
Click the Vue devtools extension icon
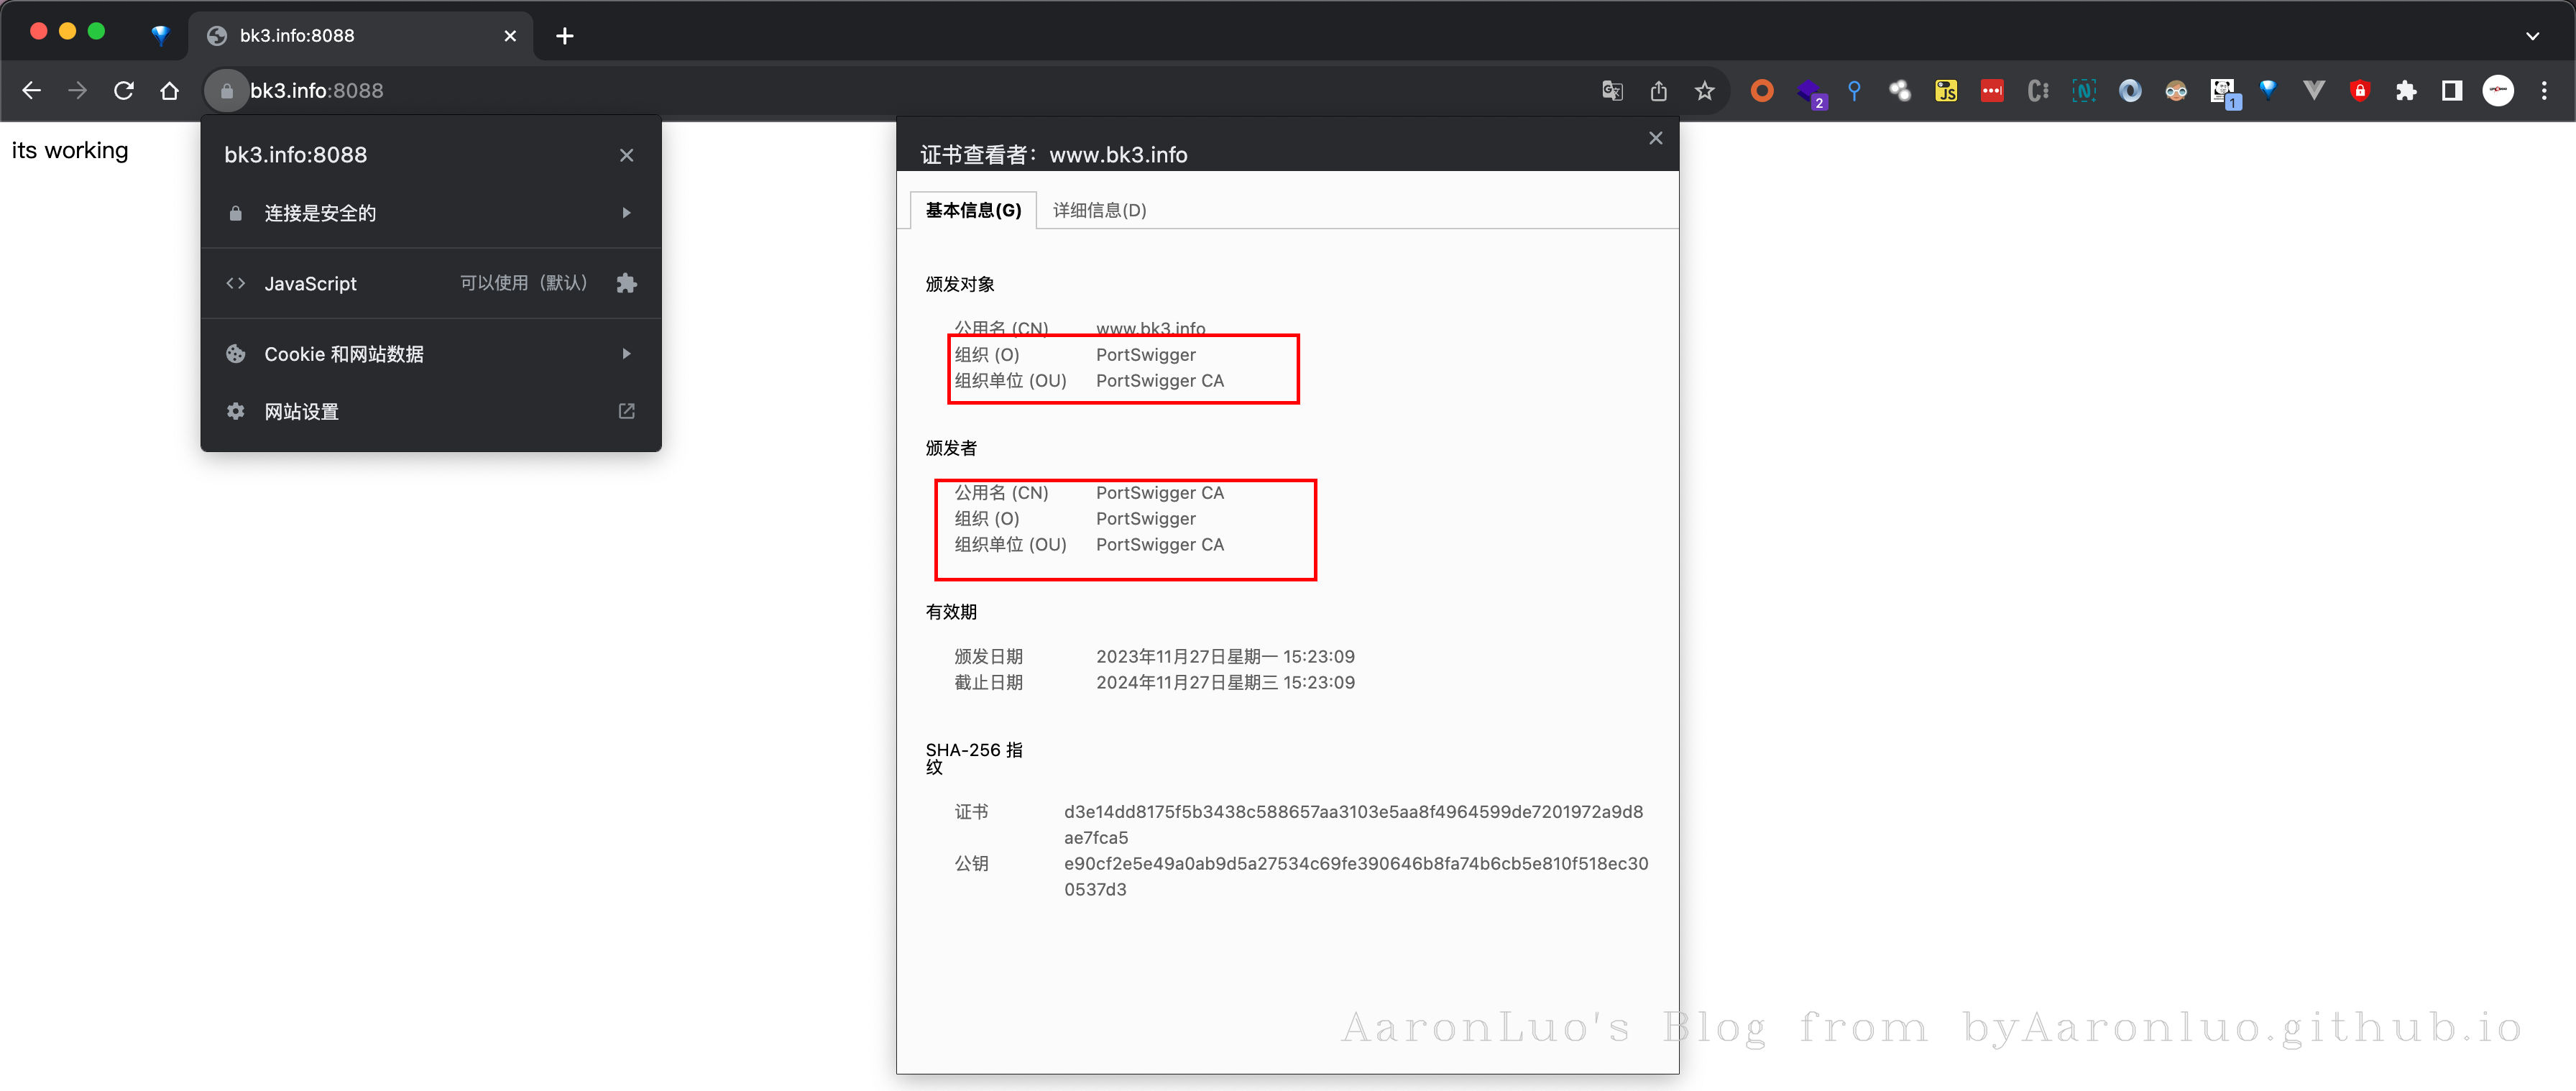[x=2313, y=91]
